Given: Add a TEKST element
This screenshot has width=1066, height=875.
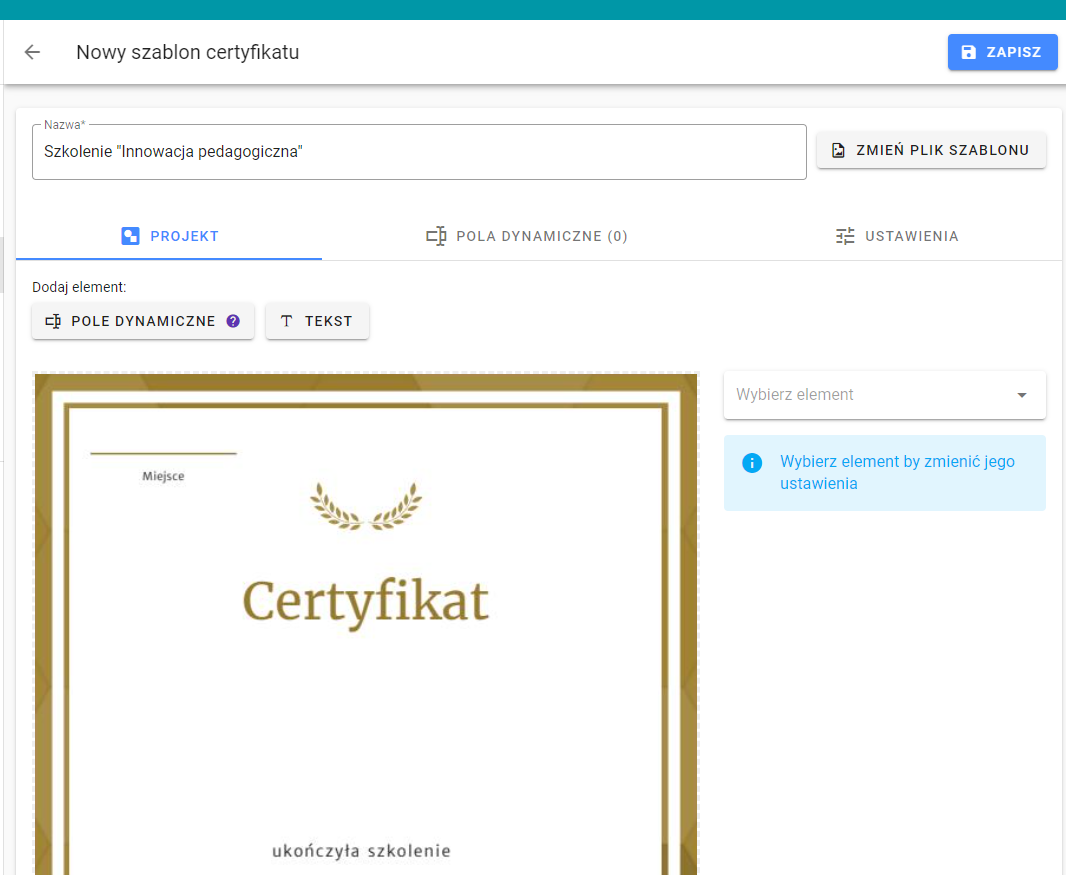Looking at the screenshot, I should [x=317, y=321].
